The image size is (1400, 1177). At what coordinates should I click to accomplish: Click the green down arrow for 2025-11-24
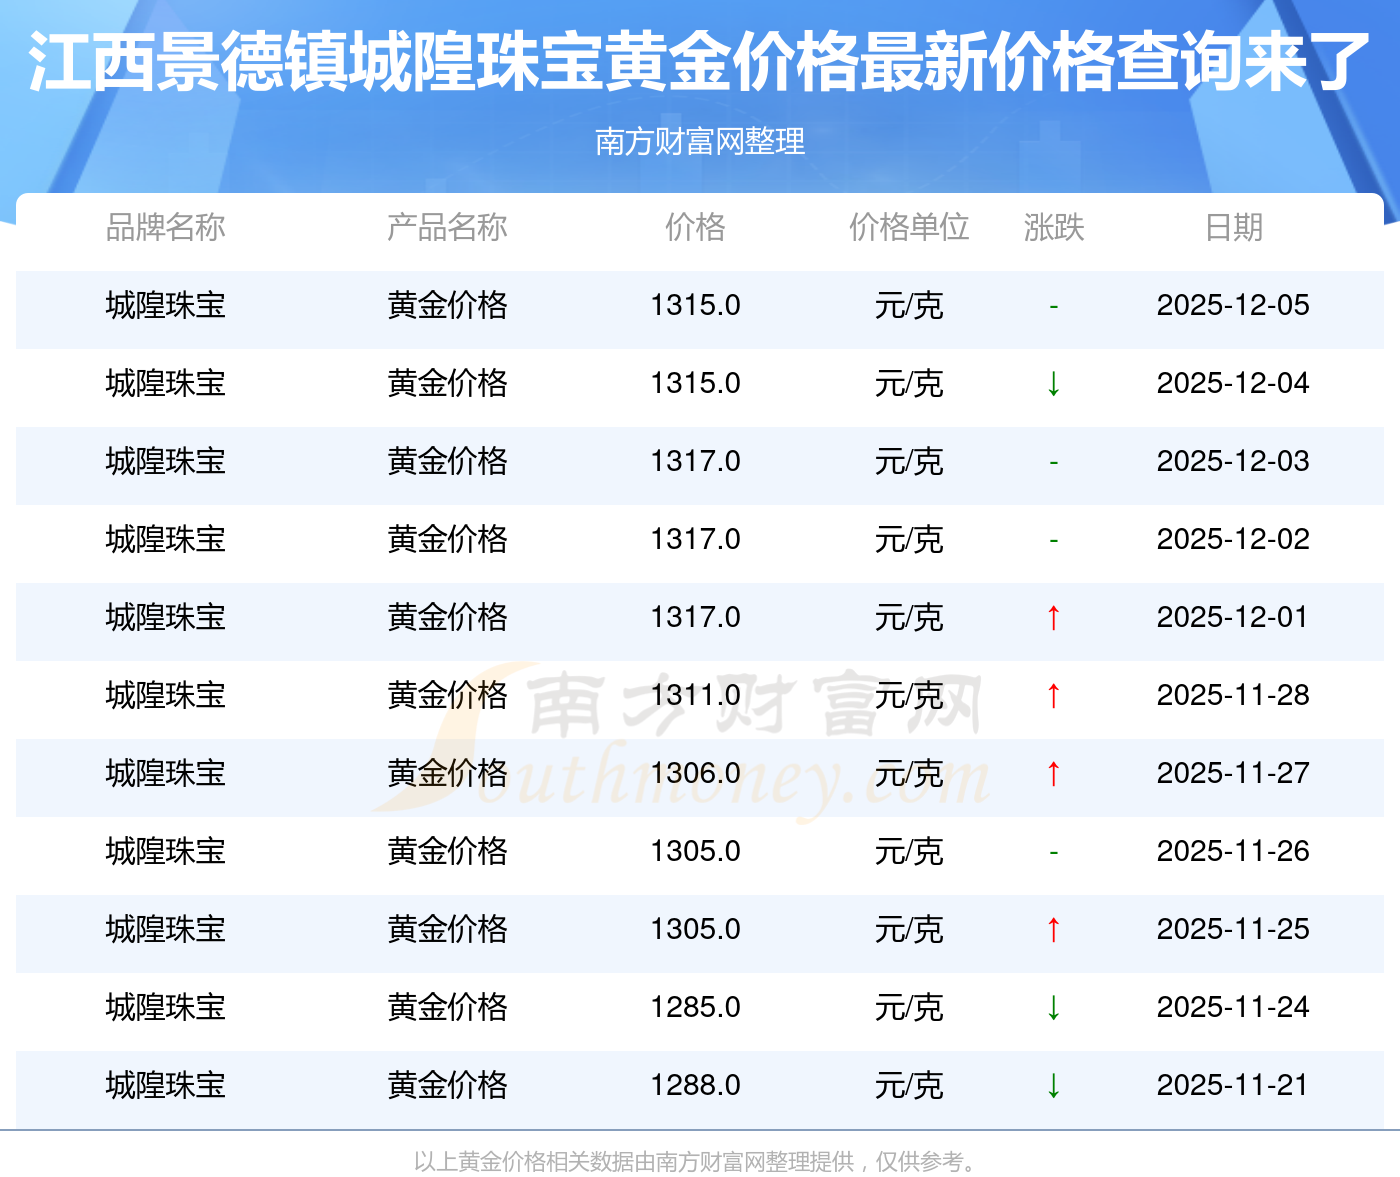pos(1053,1007)
